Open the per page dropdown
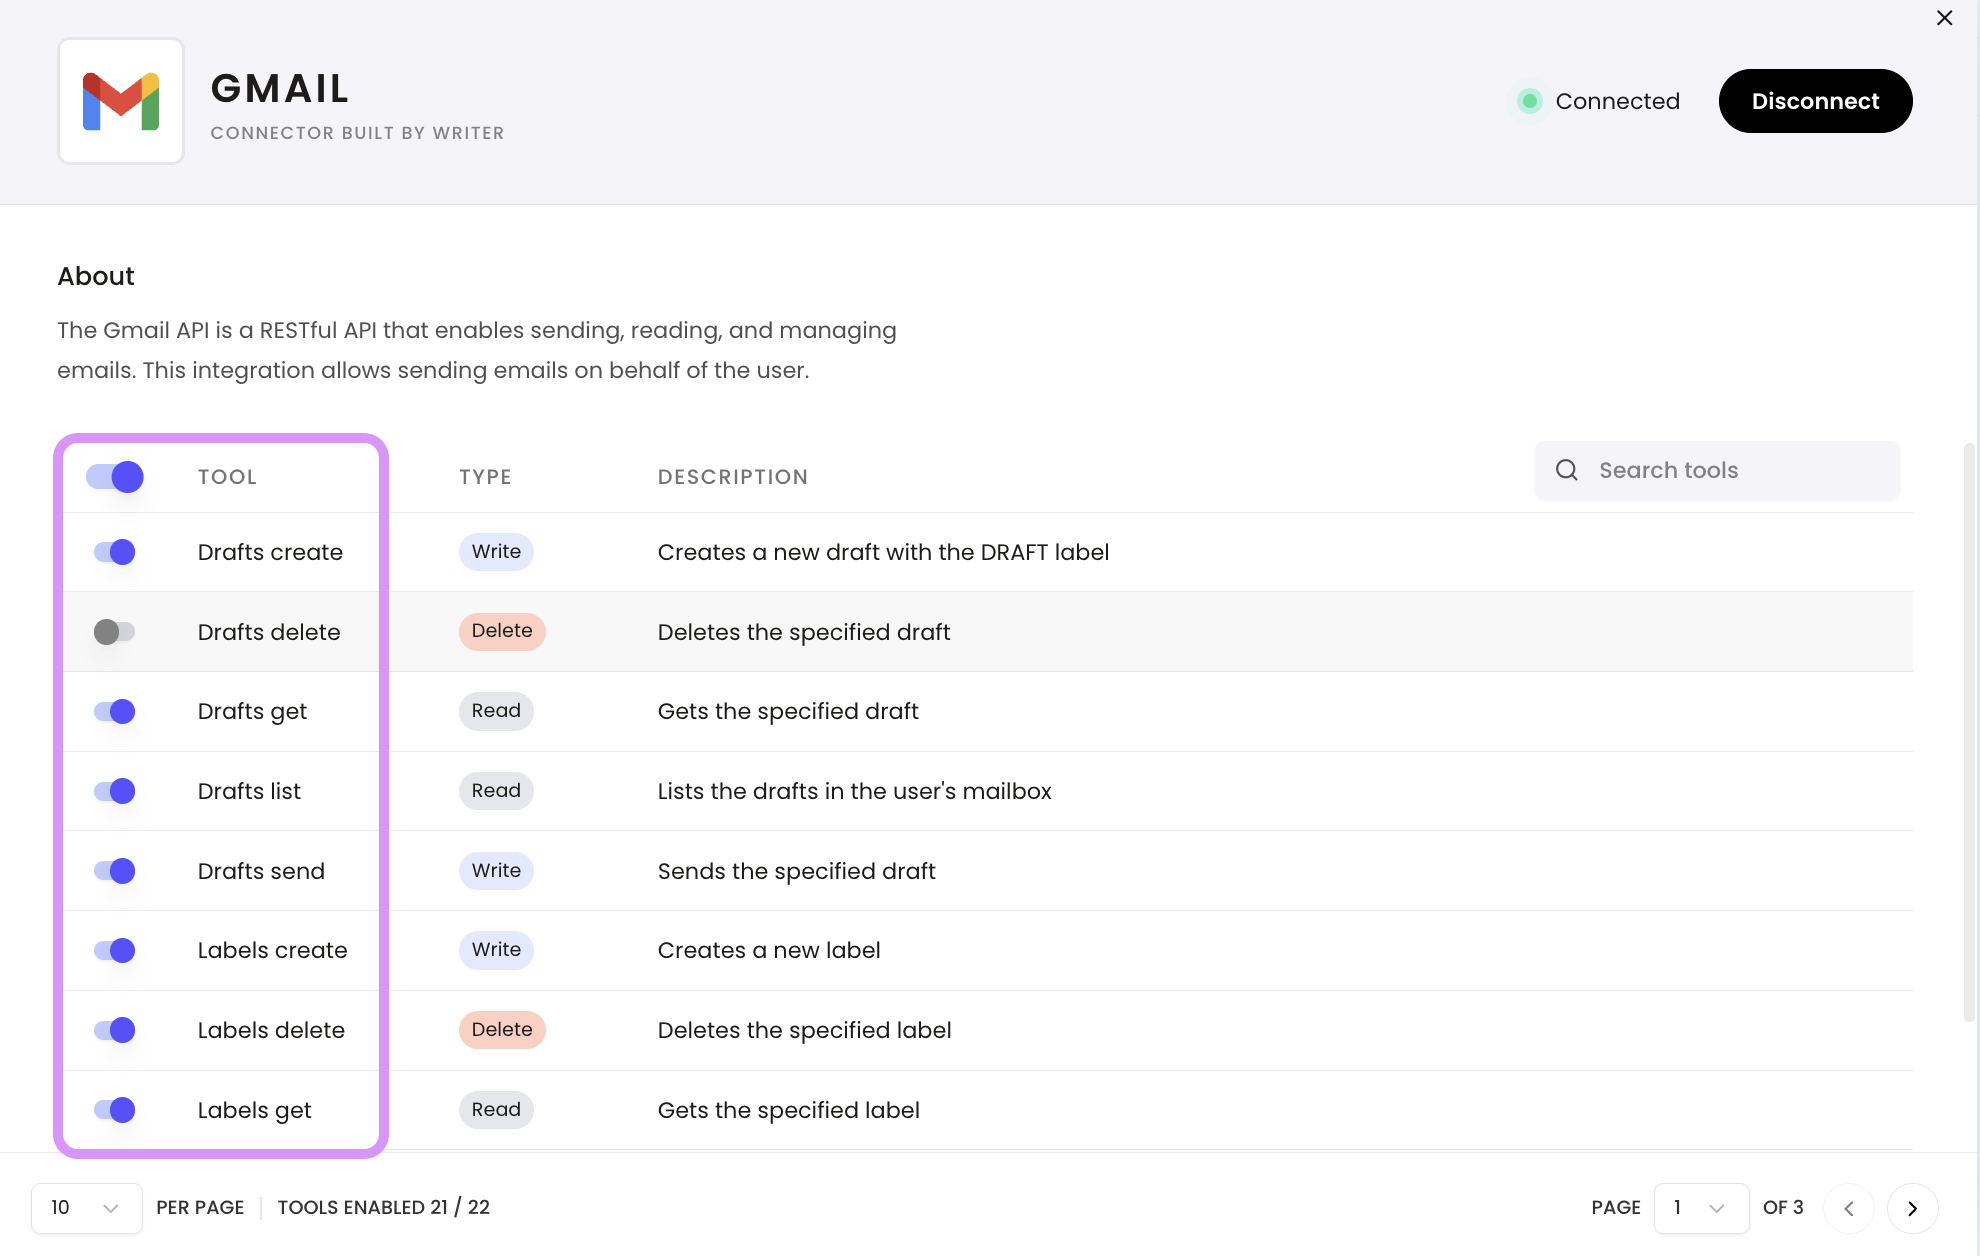This screenshot has height=1256, width=1980. pos(86,1208)
